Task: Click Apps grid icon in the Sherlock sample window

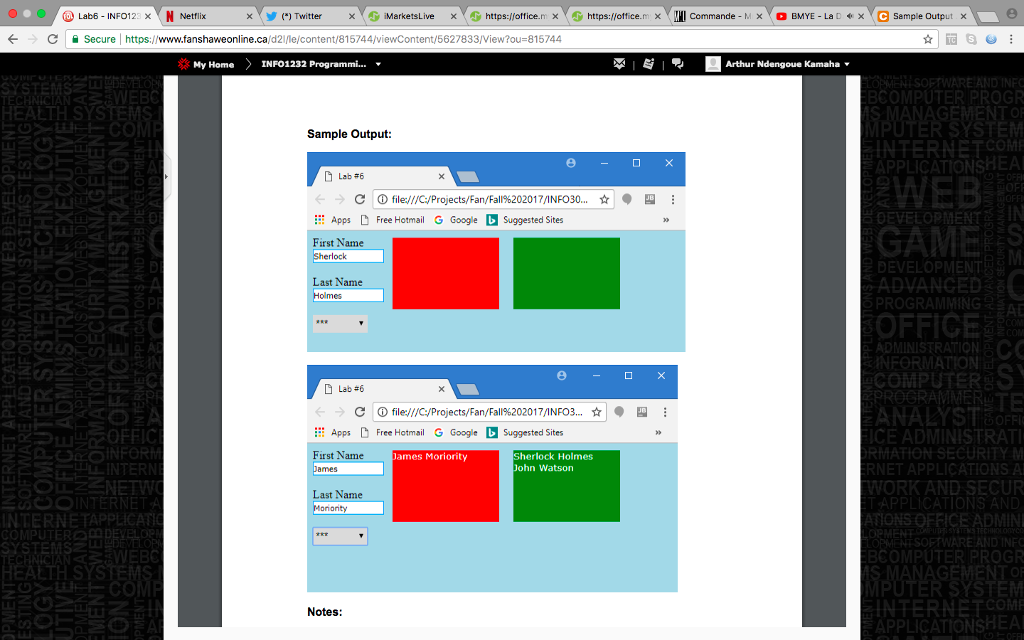Action: (x=319, y=220)
